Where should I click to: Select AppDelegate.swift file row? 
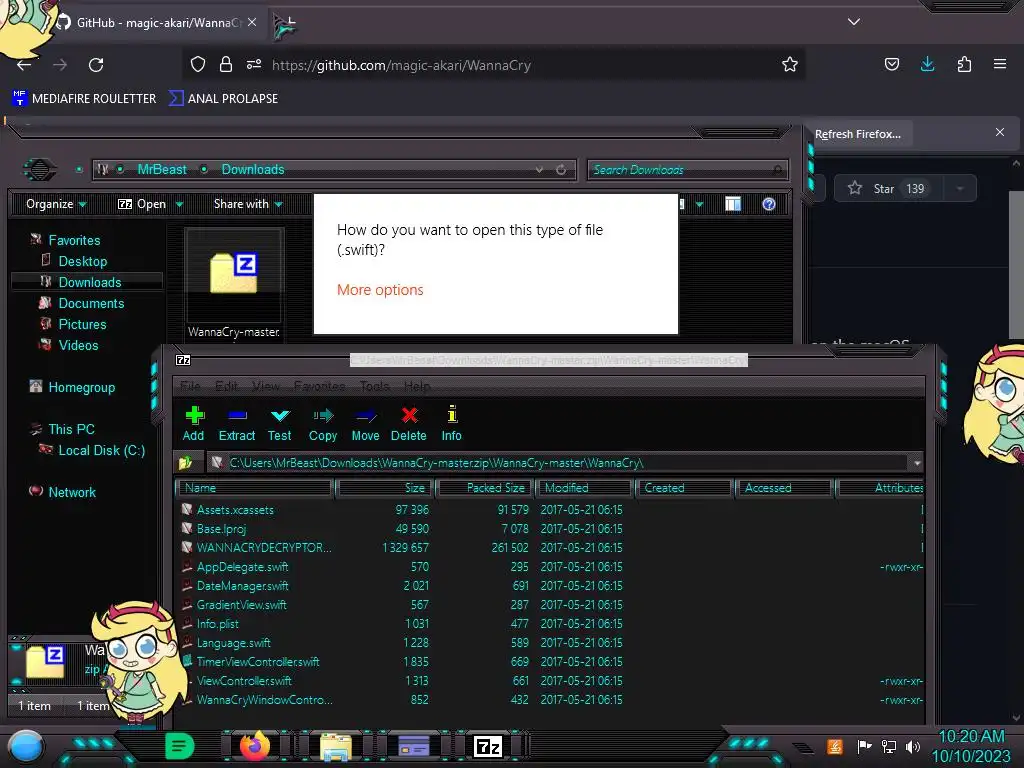click(x=549, y=567)
